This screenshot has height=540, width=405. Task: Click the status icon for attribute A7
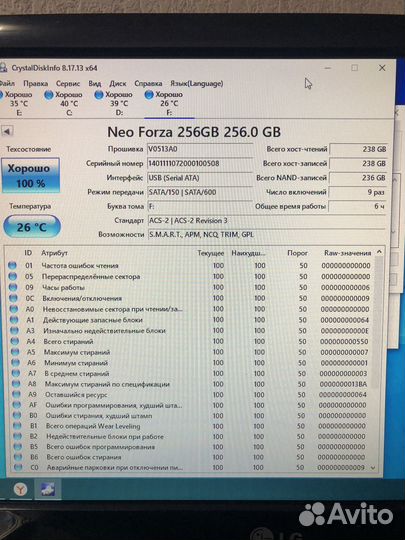(15, 373)
